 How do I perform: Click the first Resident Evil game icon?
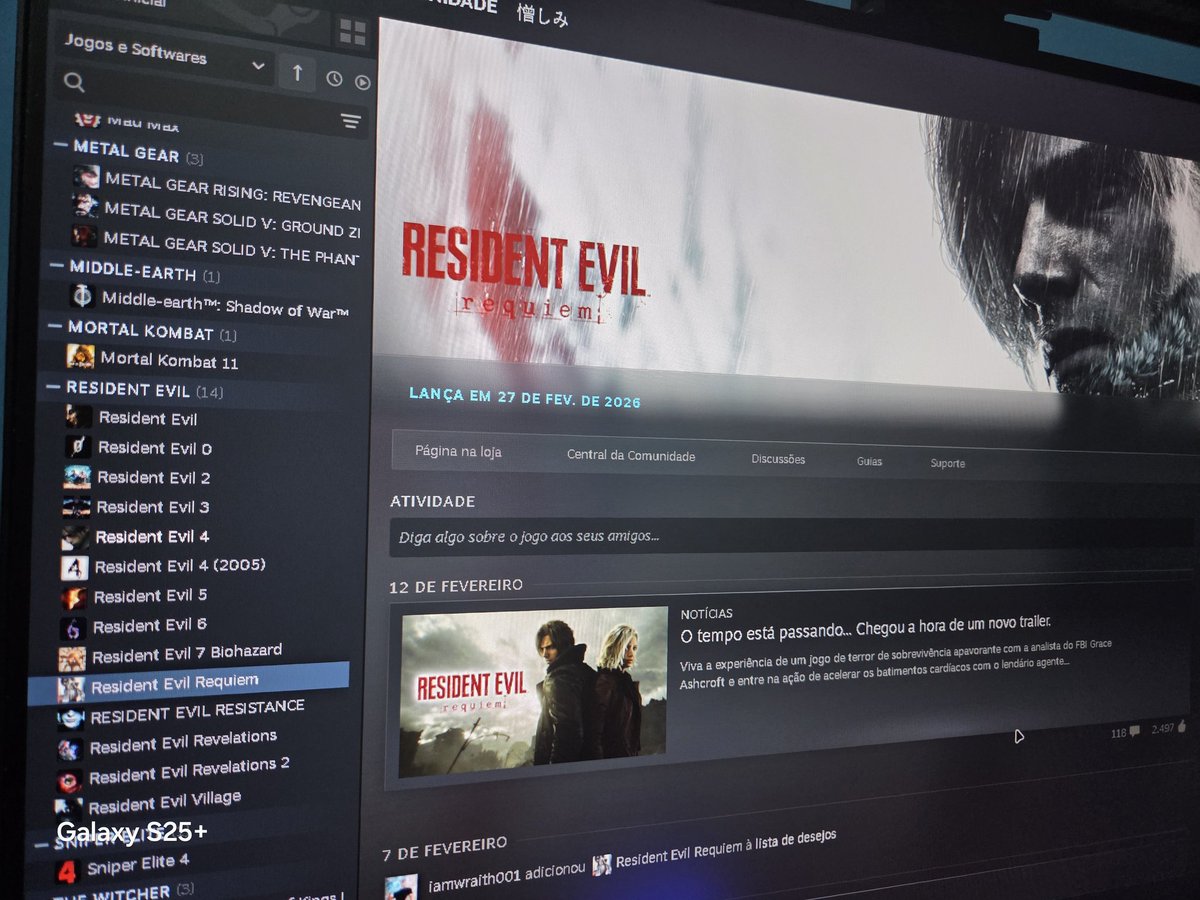[78, 416]
